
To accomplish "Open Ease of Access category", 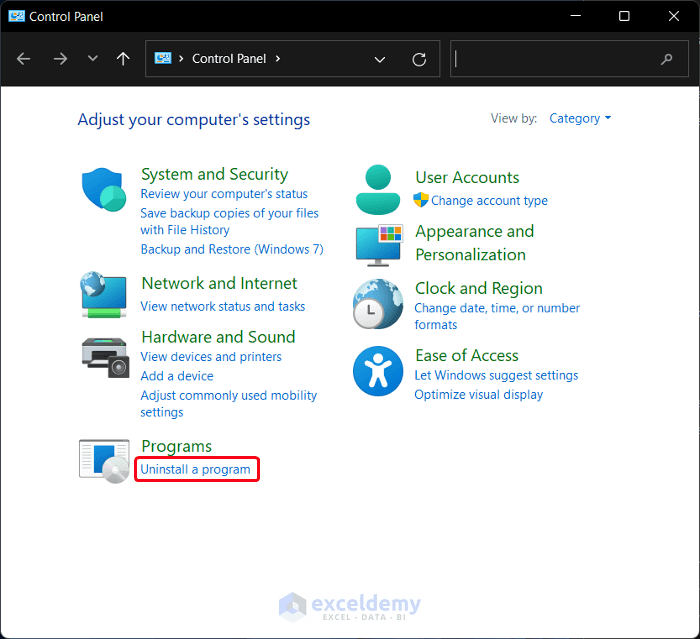I will (x=467, y=355).
